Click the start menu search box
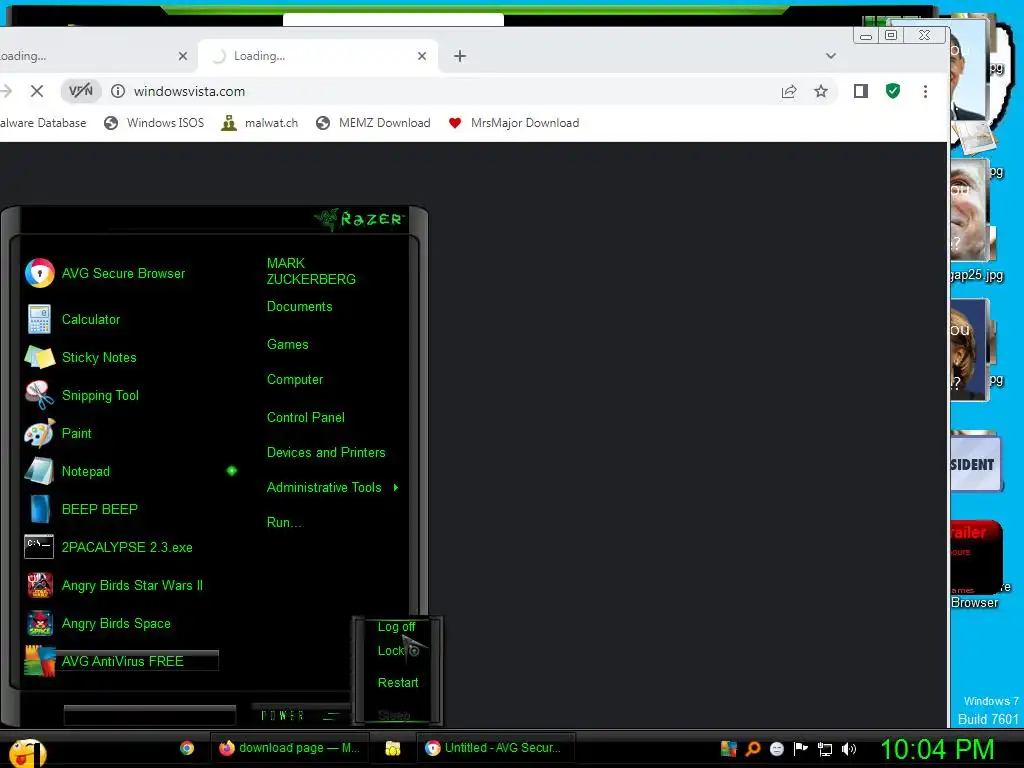The image size is (1024, 768). [150, 716]
